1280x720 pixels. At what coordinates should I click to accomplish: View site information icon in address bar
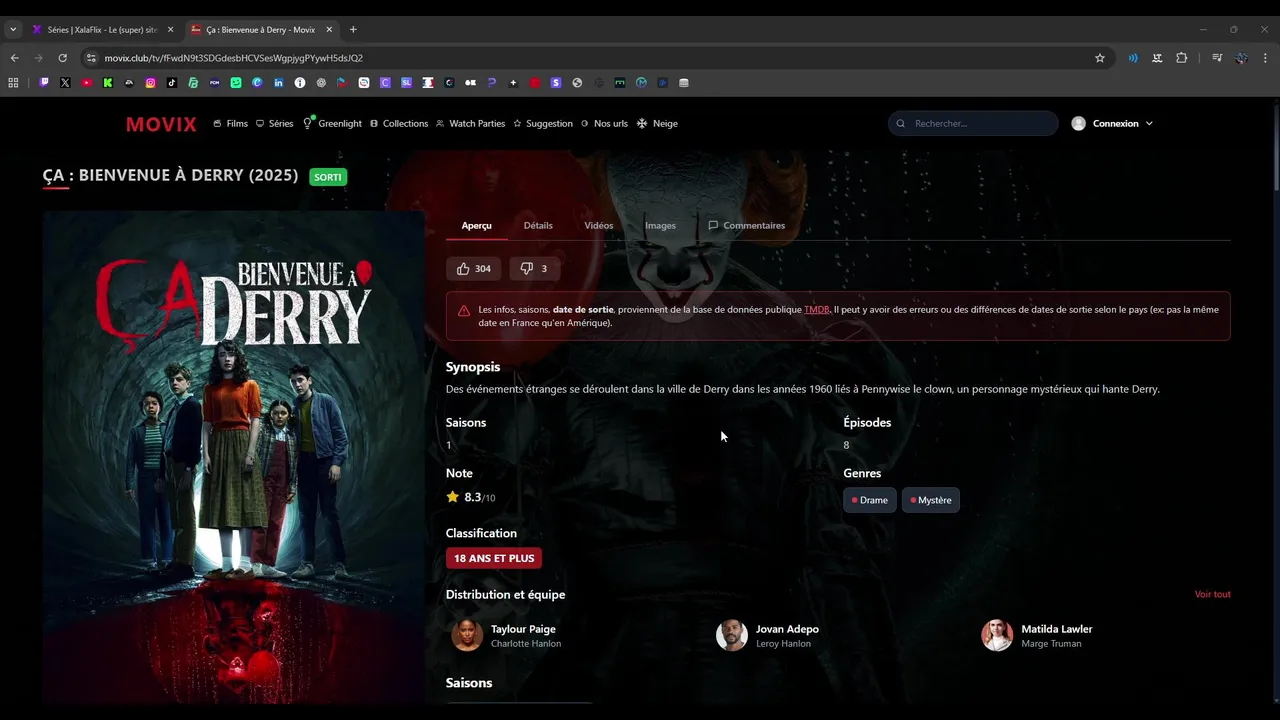click(91, 58)
